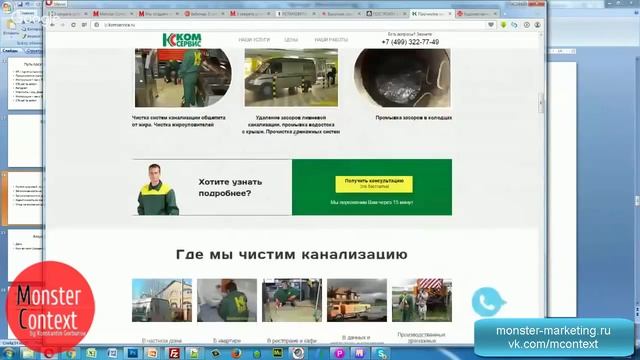This screenshot has width=640, height=360.
Task: Open Firefox from the taskbar
Action: [x=236, y=353]
